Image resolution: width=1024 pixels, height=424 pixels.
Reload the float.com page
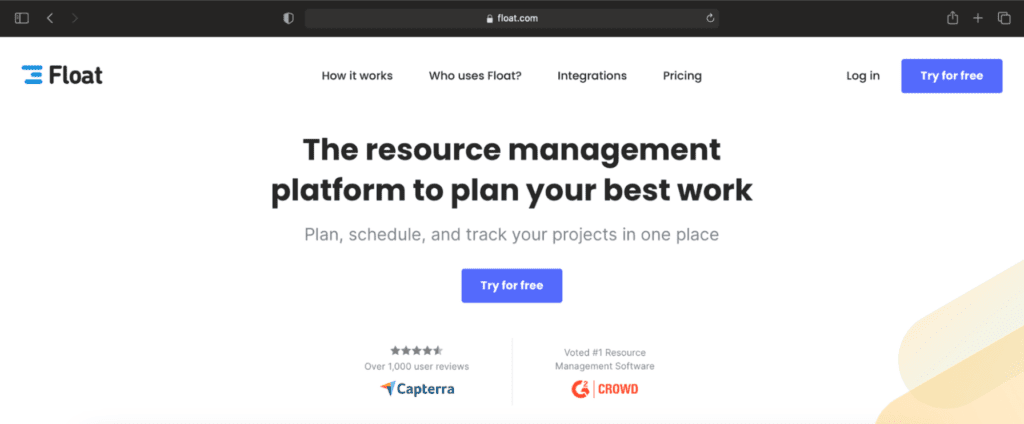pyautogui.click(x=710, y=18)
